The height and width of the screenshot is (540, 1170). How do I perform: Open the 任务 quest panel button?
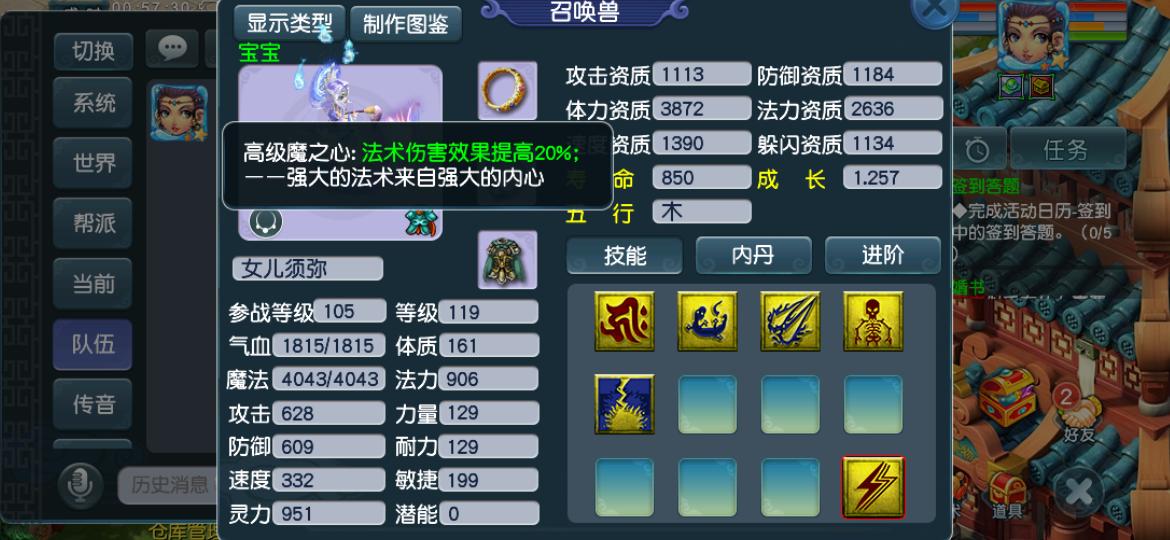pyautogui.click(x=1067, y=150)
